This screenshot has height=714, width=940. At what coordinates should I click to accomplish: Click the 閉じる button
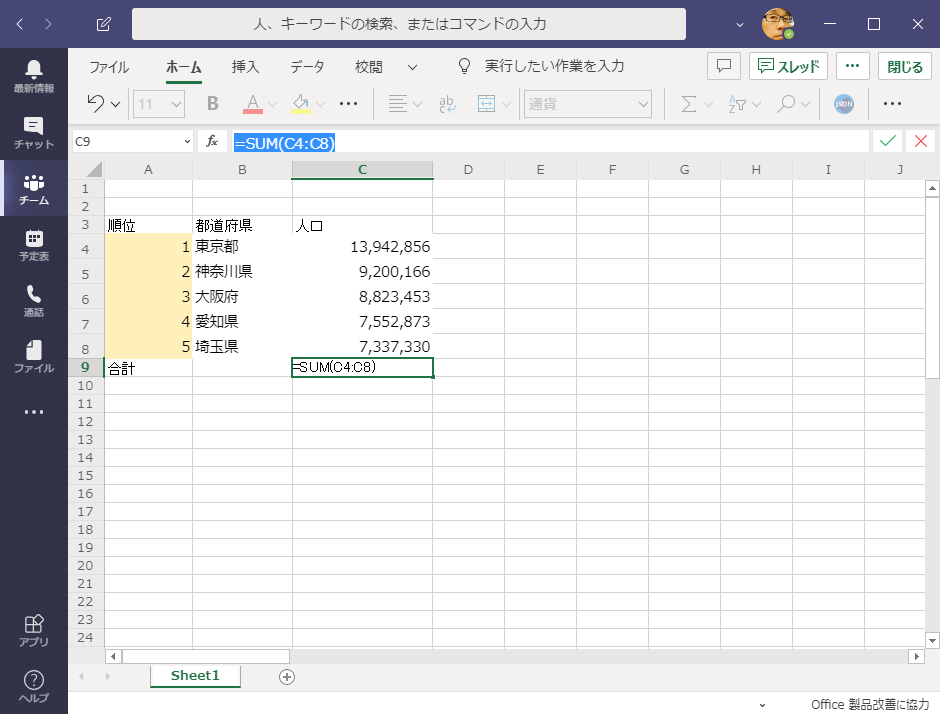(905, 67)
